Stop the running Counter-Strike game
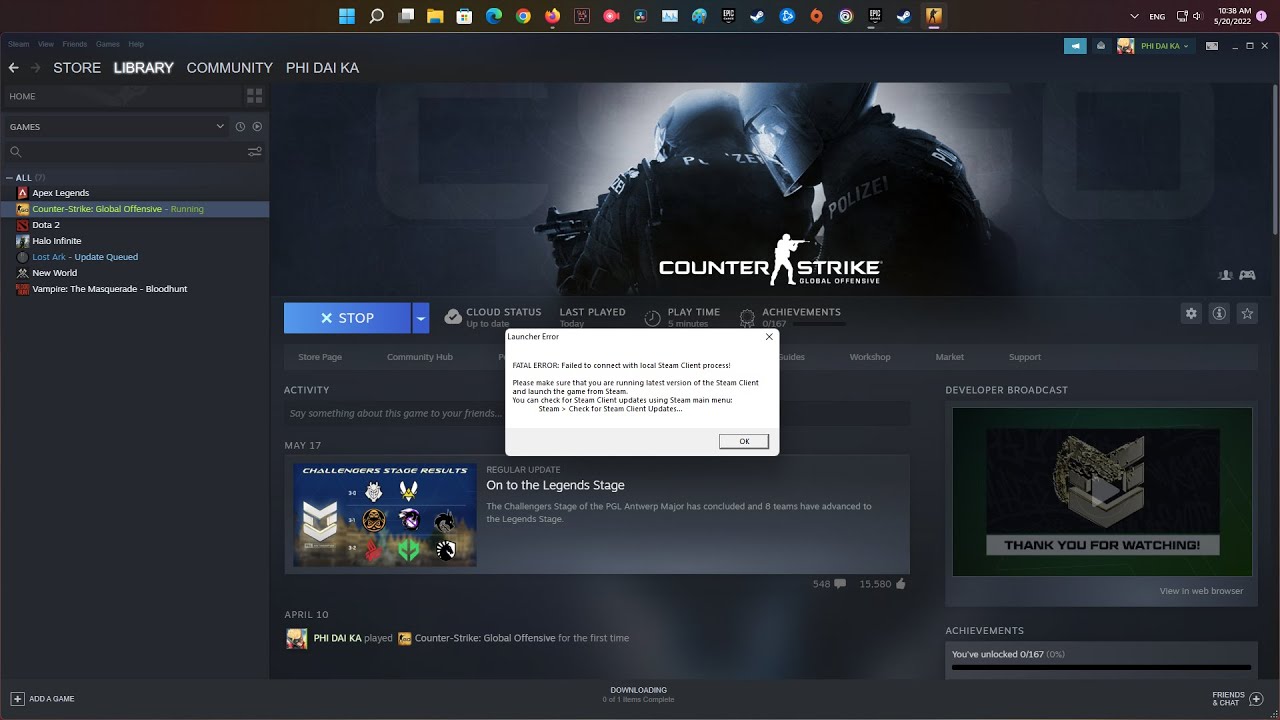The image size is (1280, 720). (347, 318)
